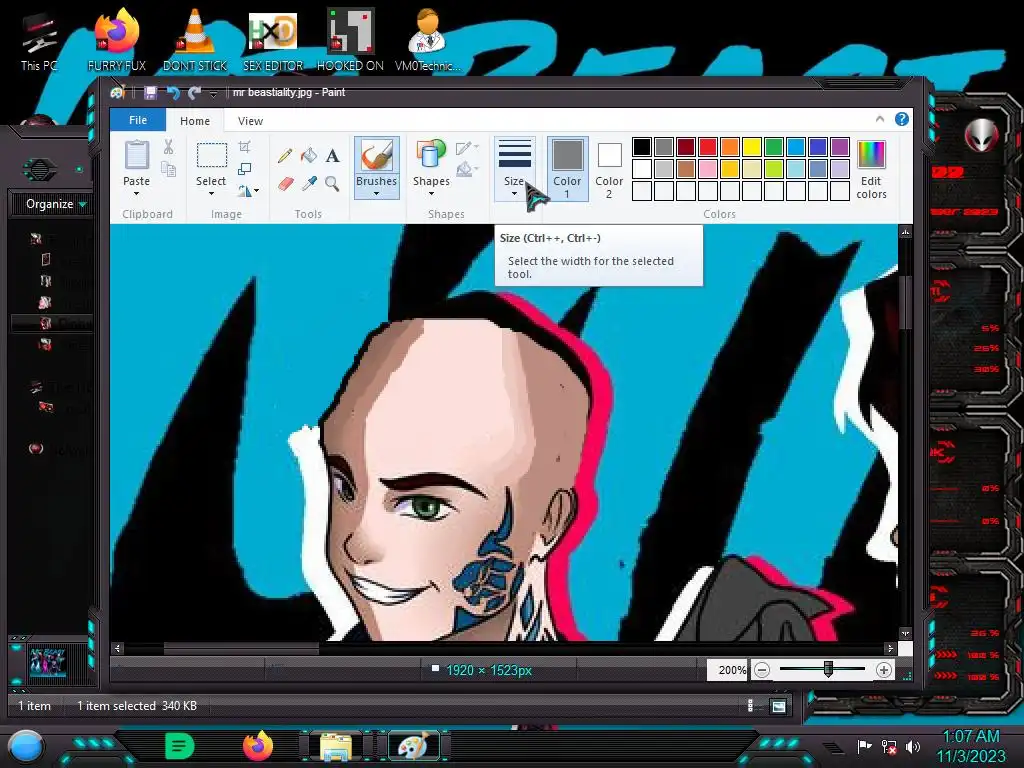The width and height of the screenshot is (1024, 768).
Task: Open the shape Fill dropdown
Action: pyautogui.click(x=467, y=169)
